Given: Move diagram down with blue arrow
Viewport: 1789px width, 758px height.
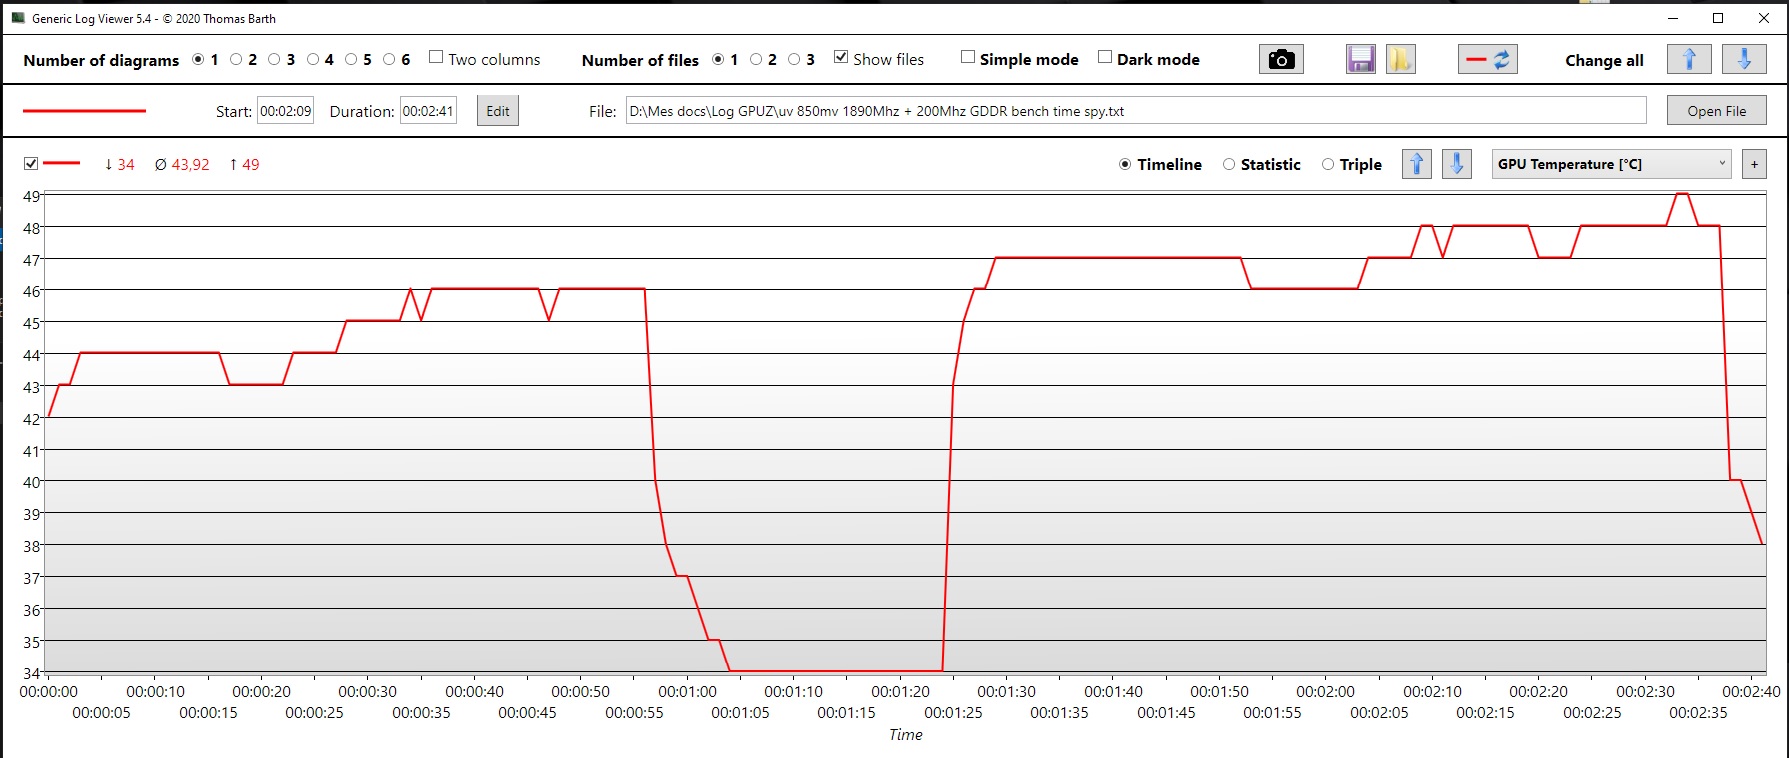Looking at the screenshot, I should pyautogui.click(x=1457, y=164).
